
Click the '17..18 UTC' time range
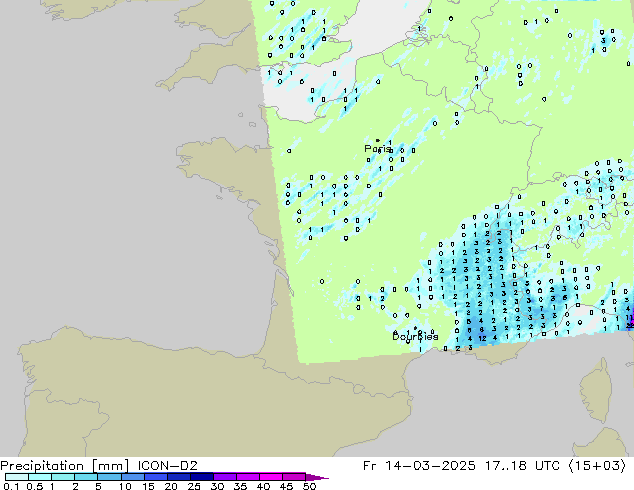[522, 466]
